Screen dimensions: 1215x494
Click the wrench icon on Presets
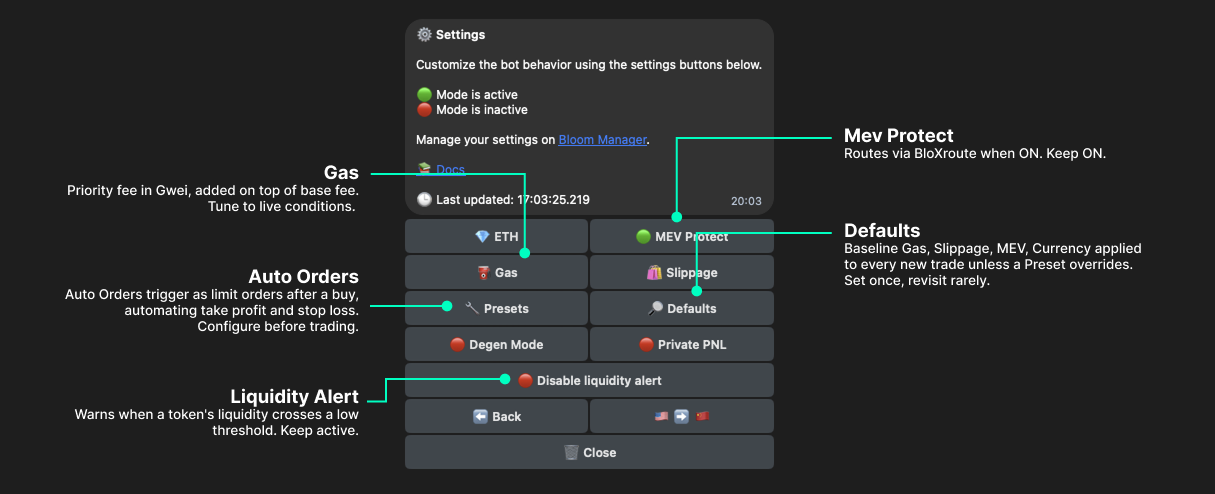472,309
